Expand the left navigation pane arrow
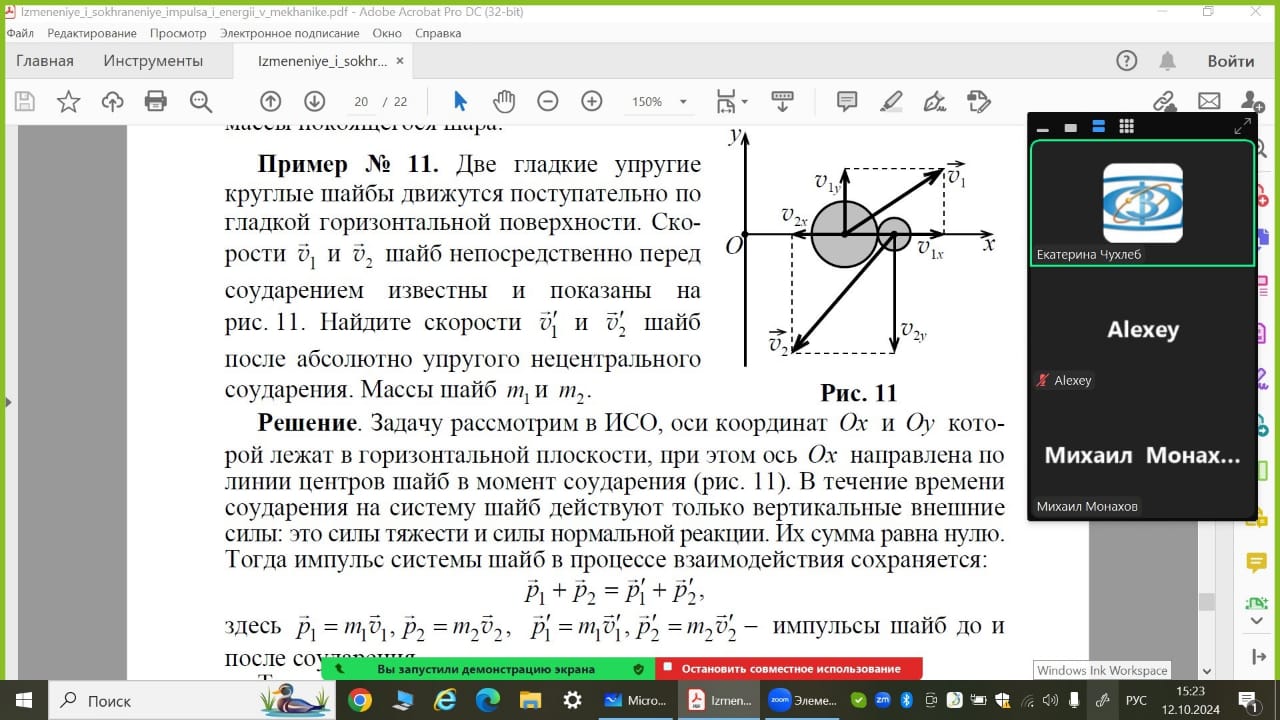1280x720 pixels. point(7,402)
